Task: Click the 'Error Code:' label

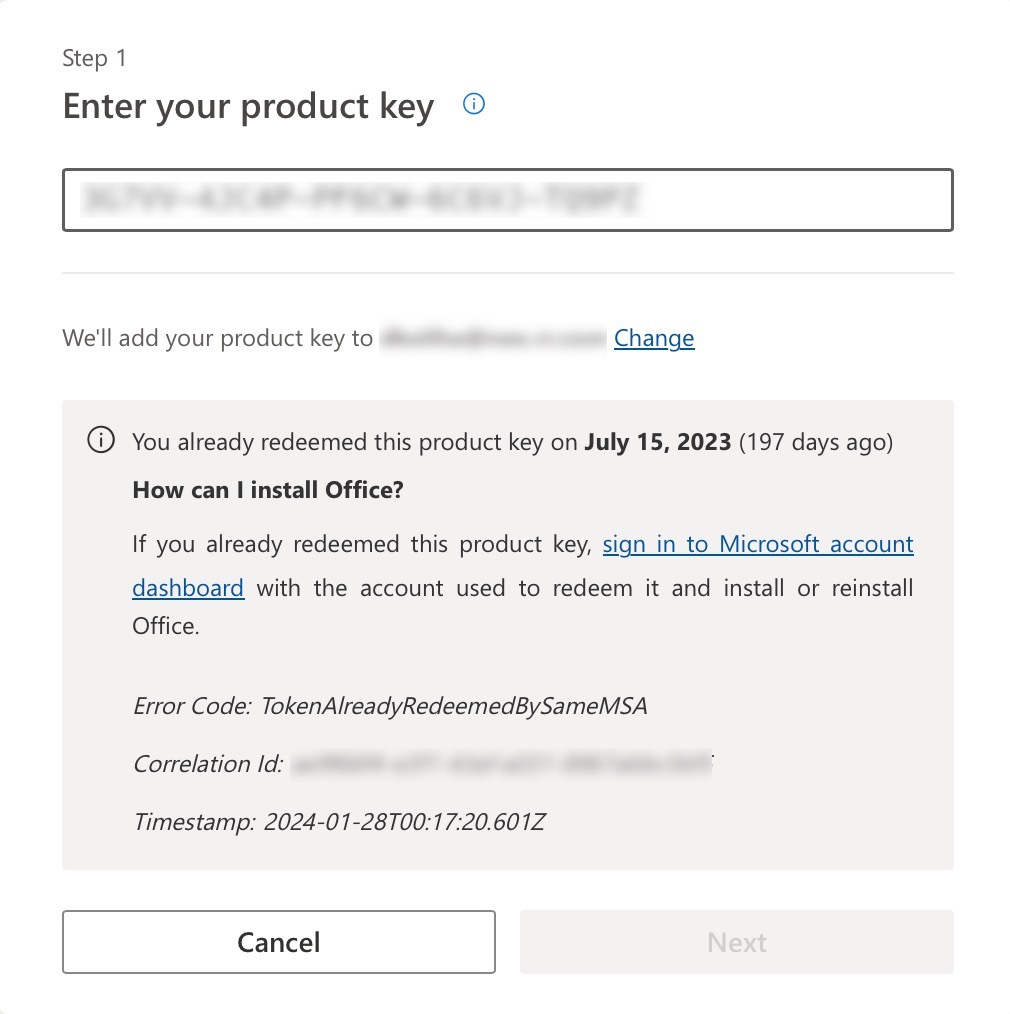Action: [192, 706]
